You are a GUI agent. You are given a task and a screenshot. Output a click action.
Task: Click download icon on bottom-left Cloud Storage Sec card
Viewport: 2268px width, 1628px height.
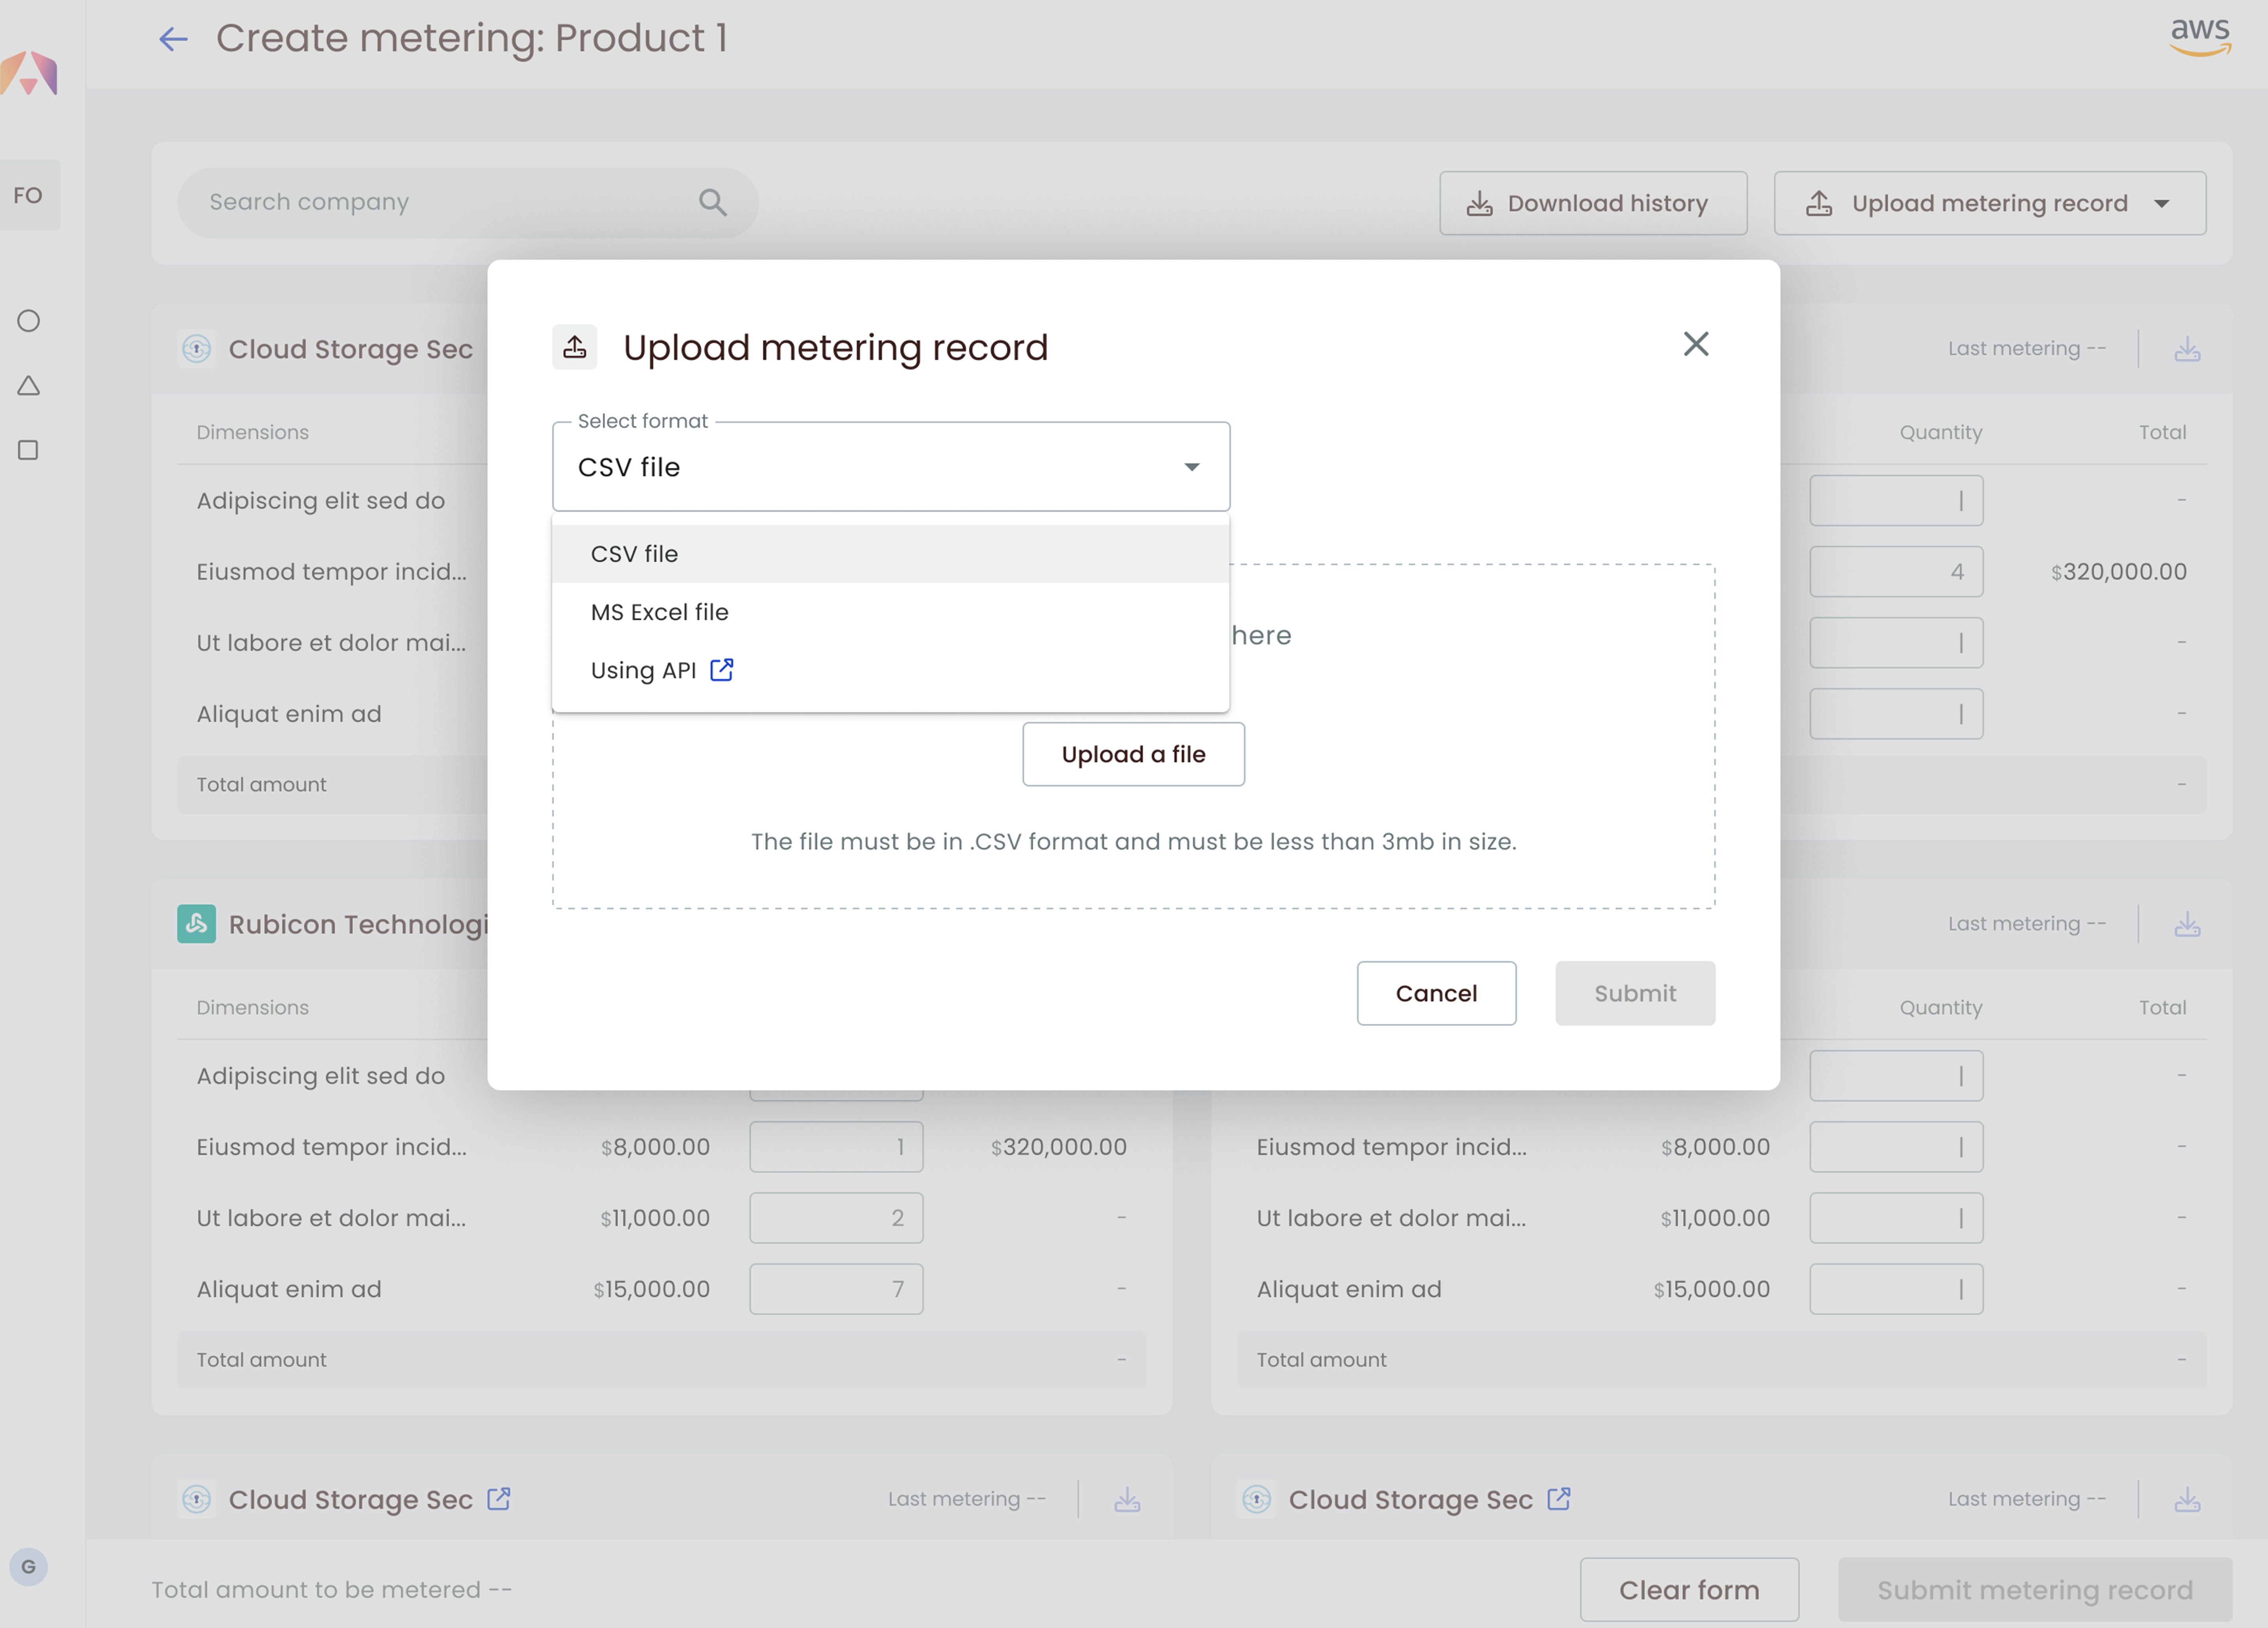coord(1127,1499)
